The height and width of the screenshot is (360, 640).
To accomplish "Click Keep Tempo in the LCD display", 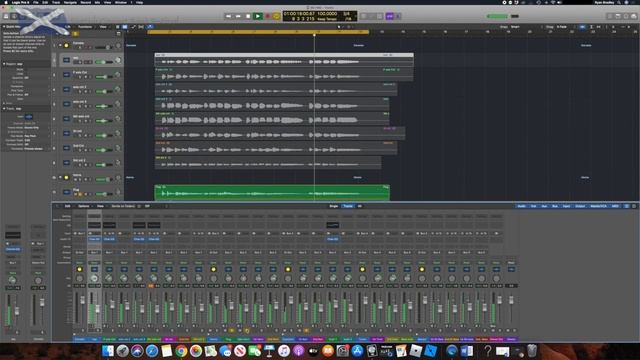I will (327, 19).
